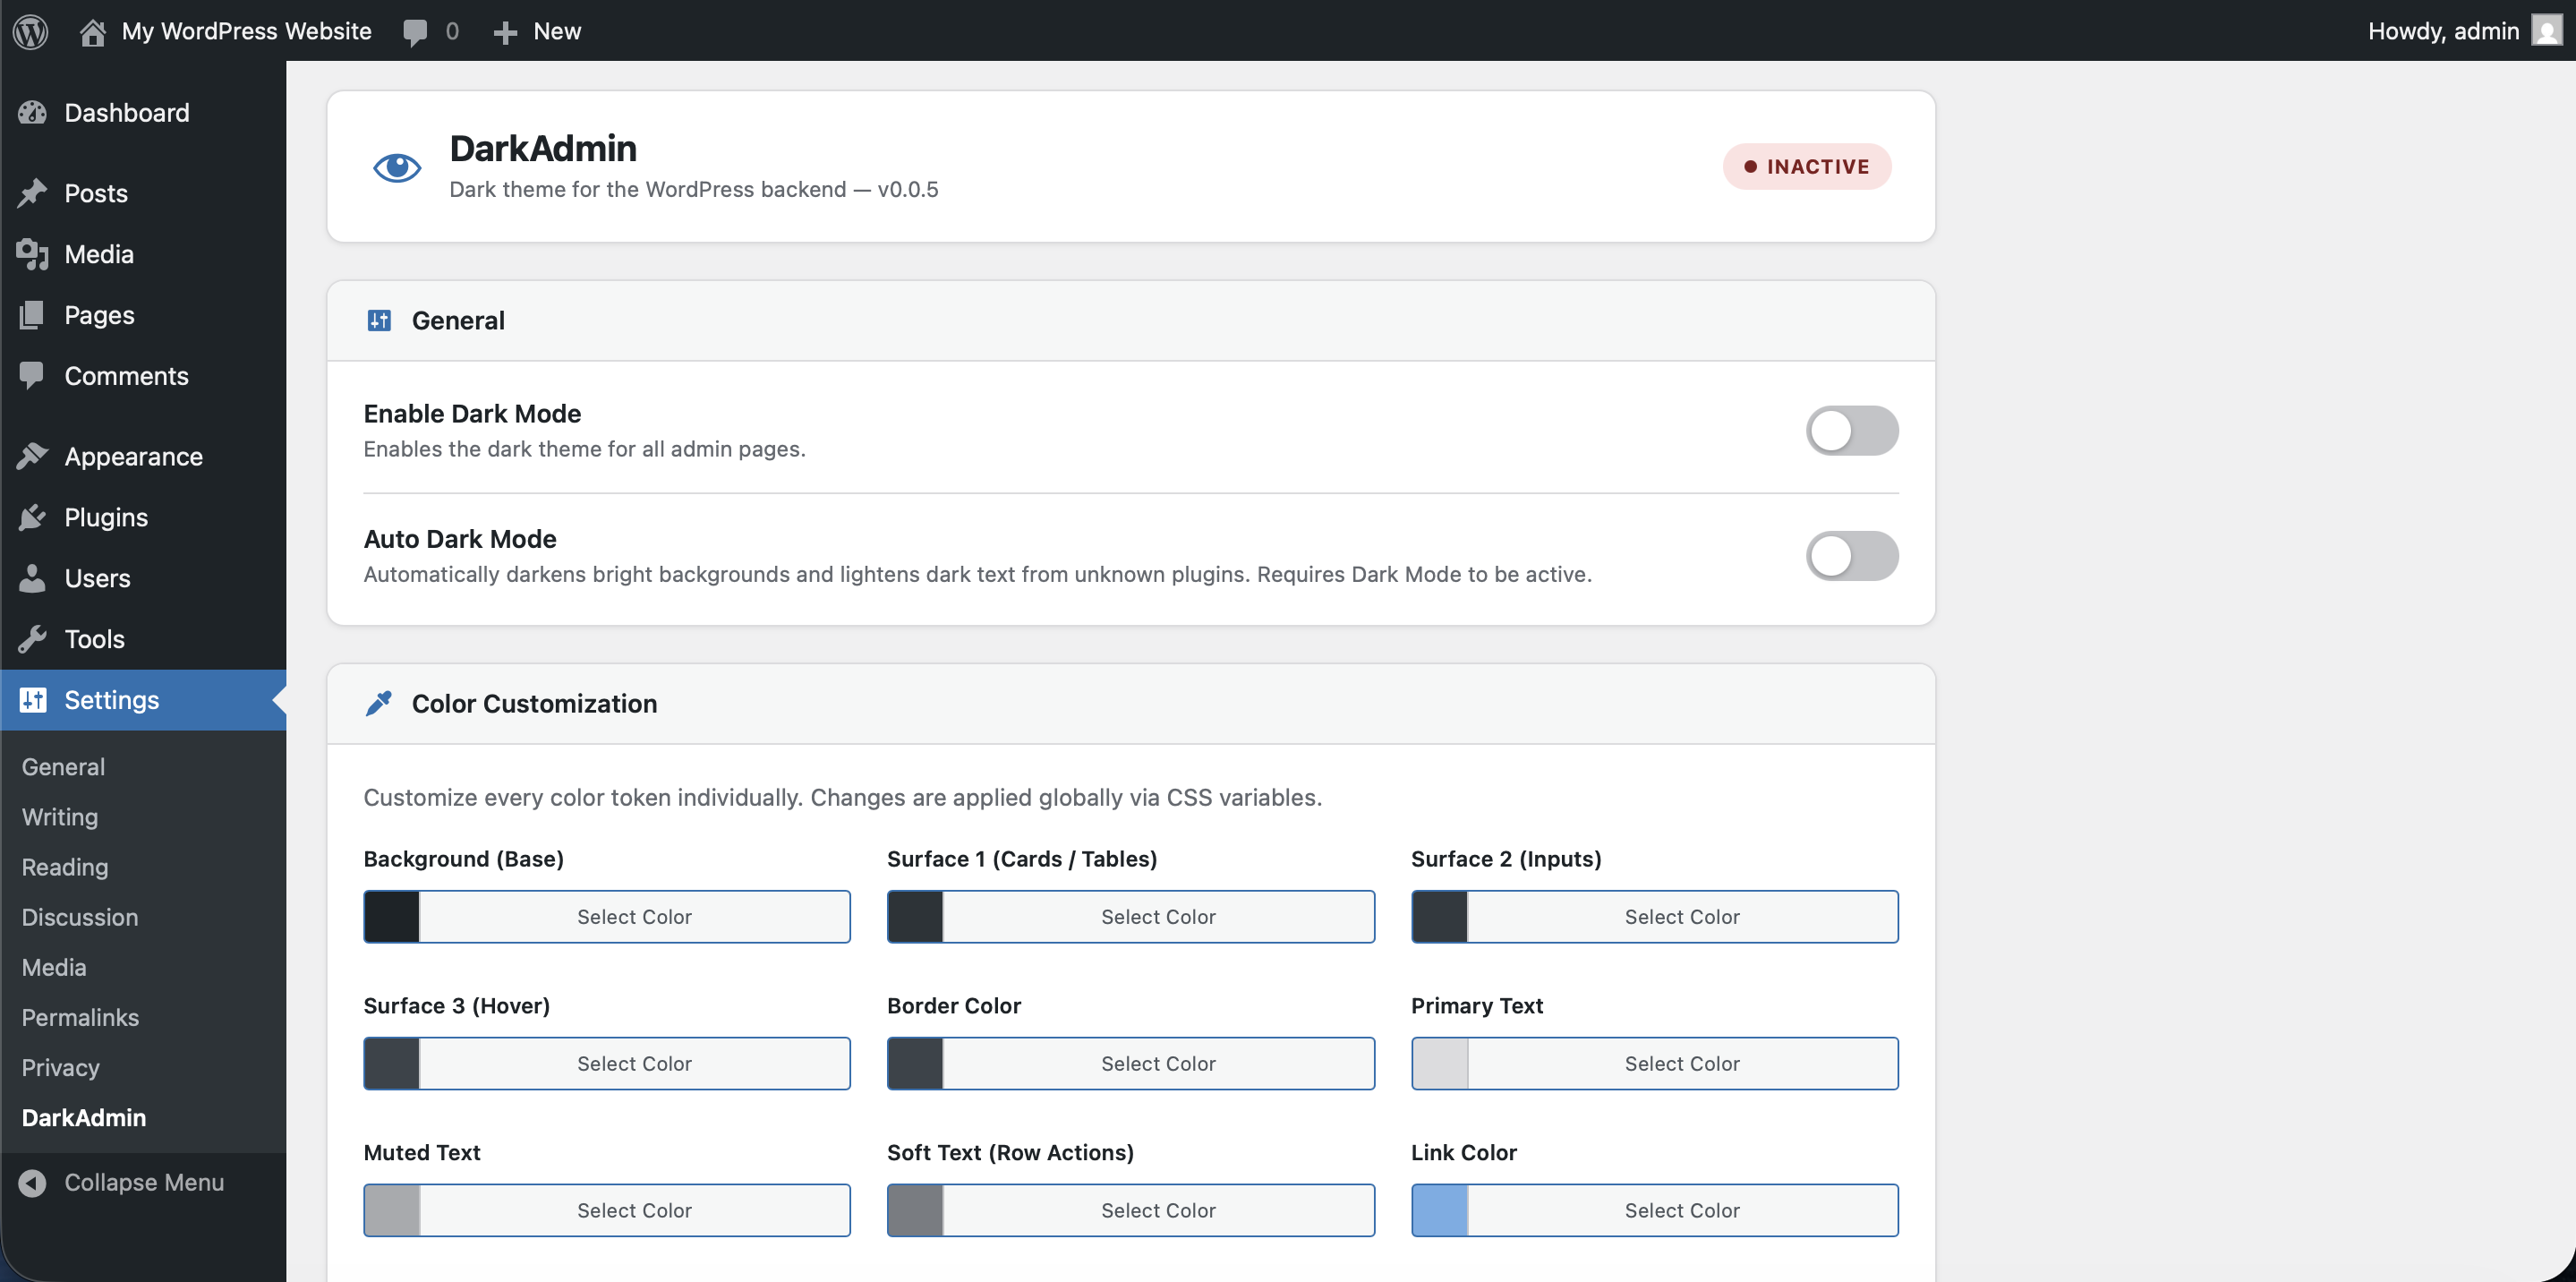Click the INACTIVE status badge
The height and width of the screenshot is (1282, 2576).
point(1806,166)
